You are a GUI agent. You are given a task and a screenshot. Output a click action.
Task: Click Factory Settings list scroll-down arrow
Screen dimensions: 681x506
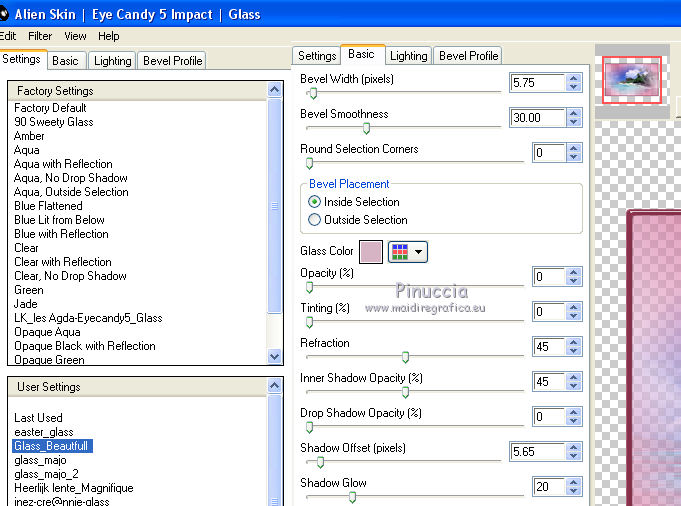pos(274,357)
